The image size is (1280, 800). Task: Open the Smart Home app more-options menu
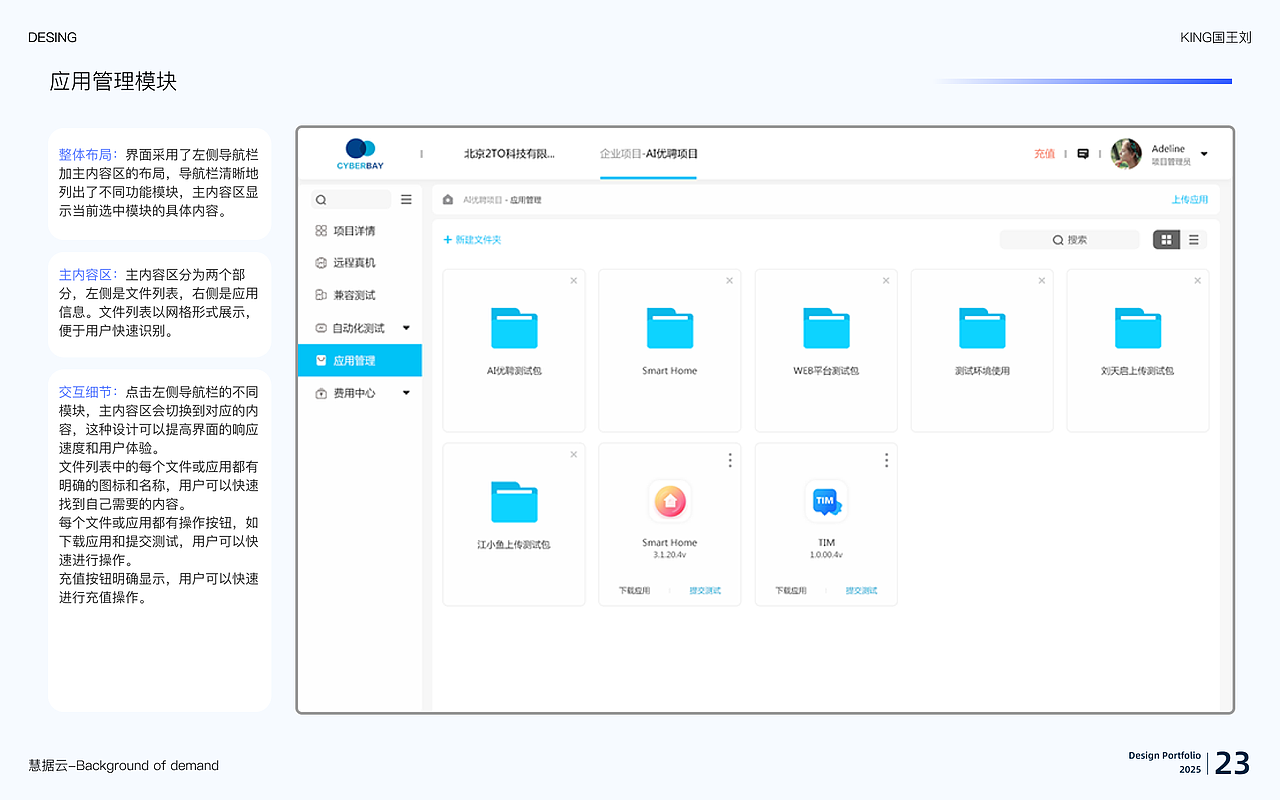pyautogui.click(x=730, y=460)
